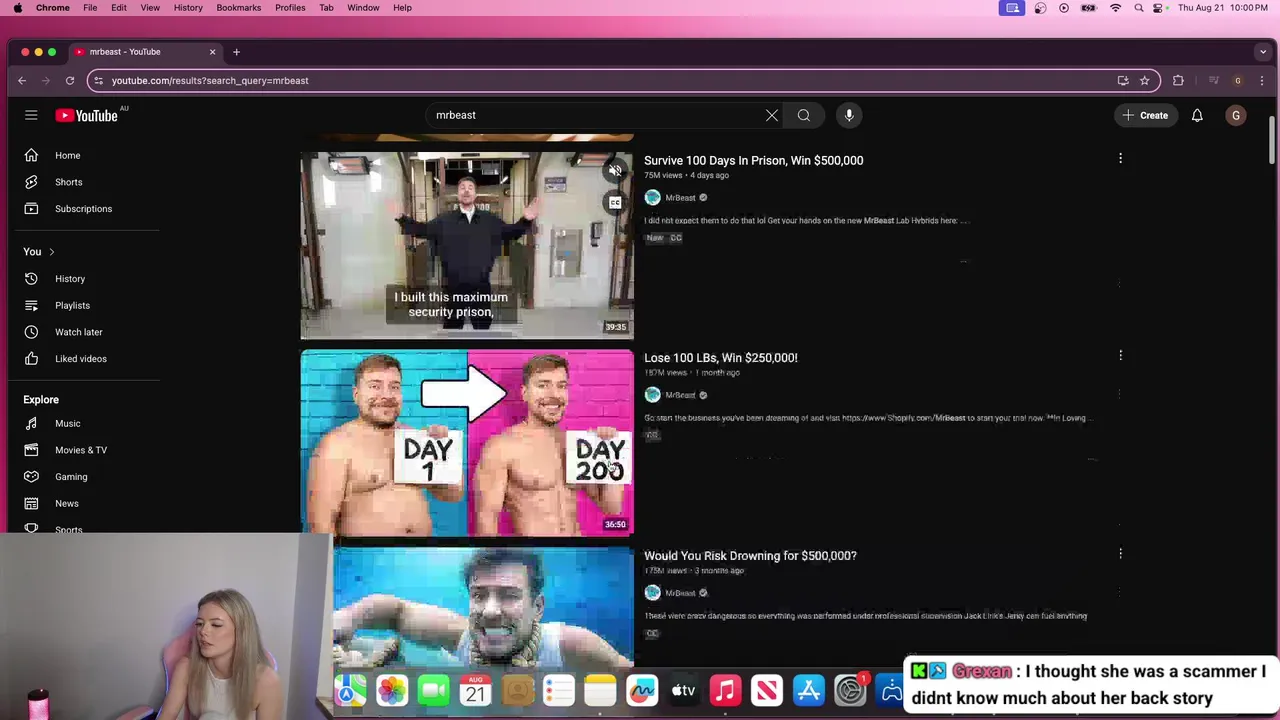This screenshot has width=1280, height=720.
Task: Open Photos app in the dock
Action: 392,690
